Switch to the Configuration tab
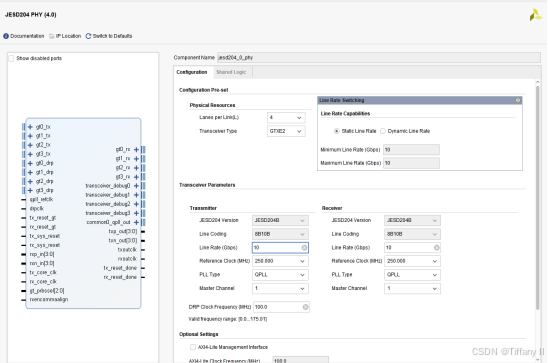Screen dimensions: 548x363 click(192, 72)
